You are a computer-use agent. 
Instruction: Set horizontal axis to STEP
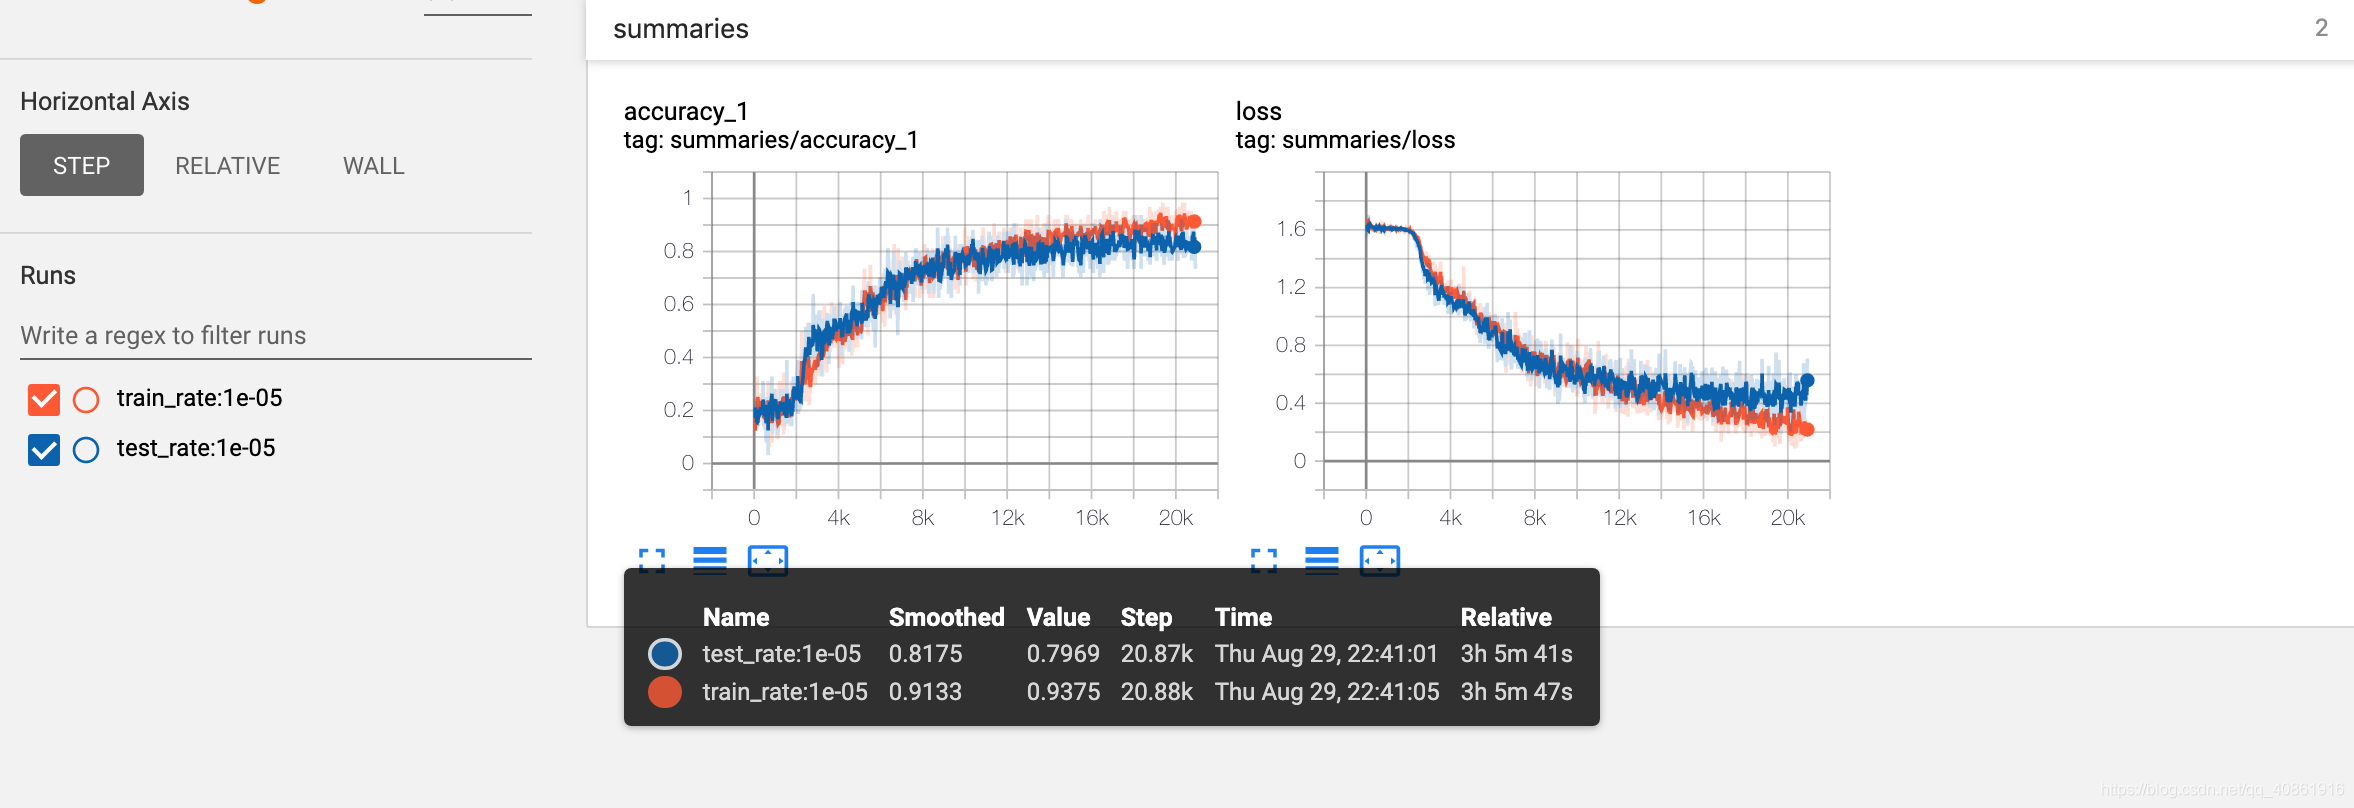(82, 165)
